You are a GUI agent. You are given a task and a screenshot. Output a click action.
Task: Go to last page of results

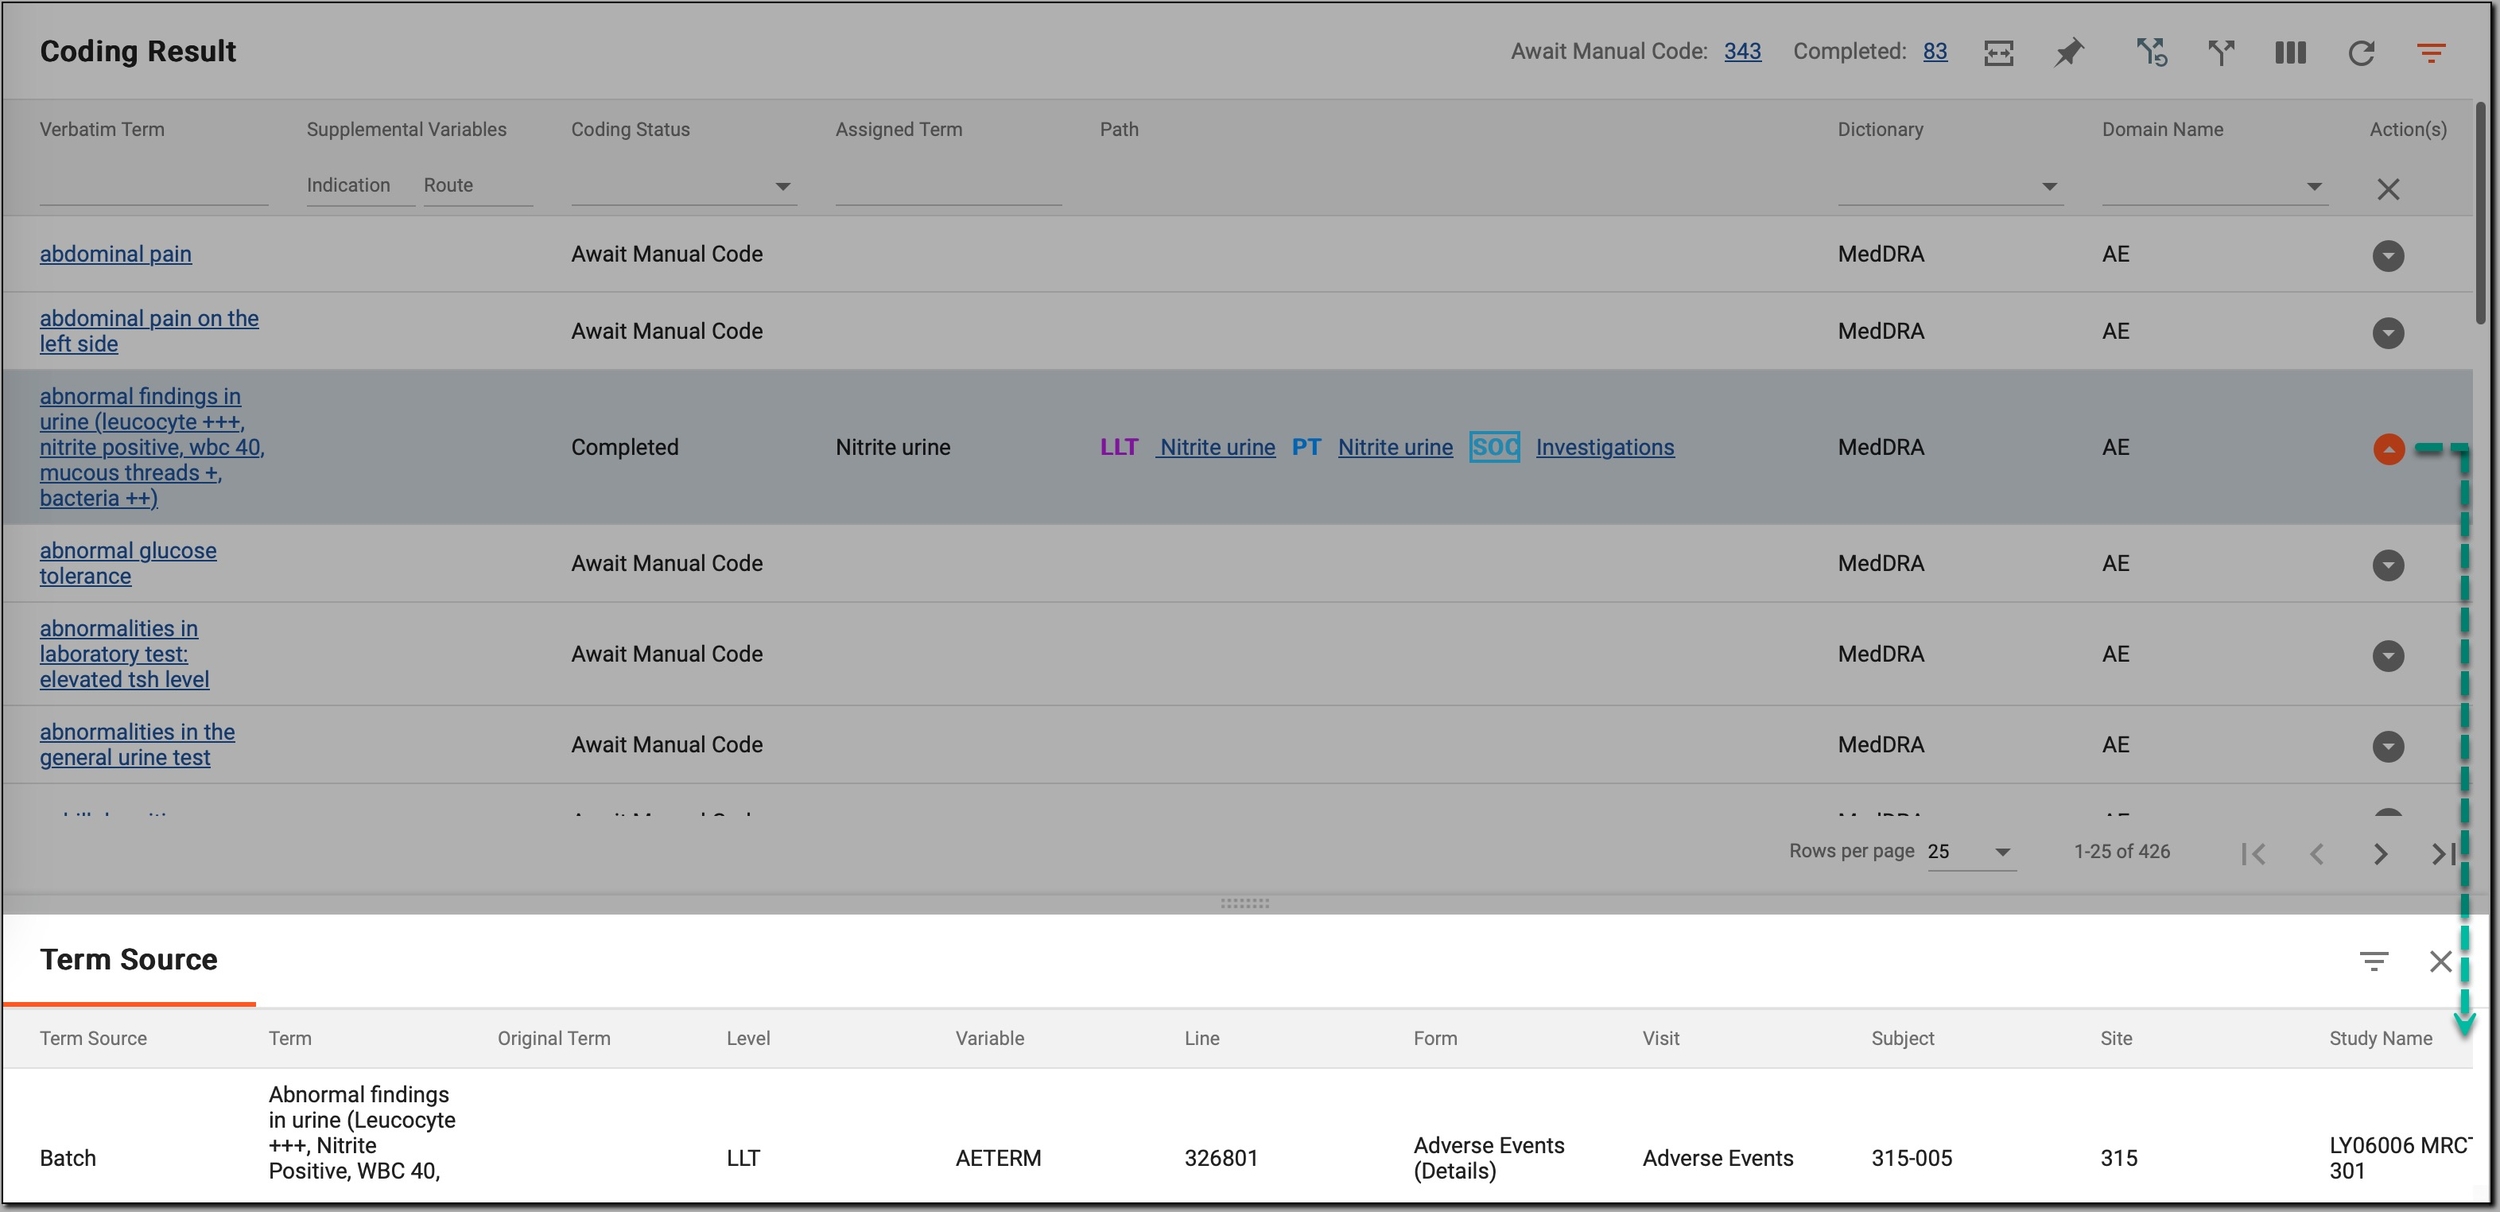coord(2442,854)
